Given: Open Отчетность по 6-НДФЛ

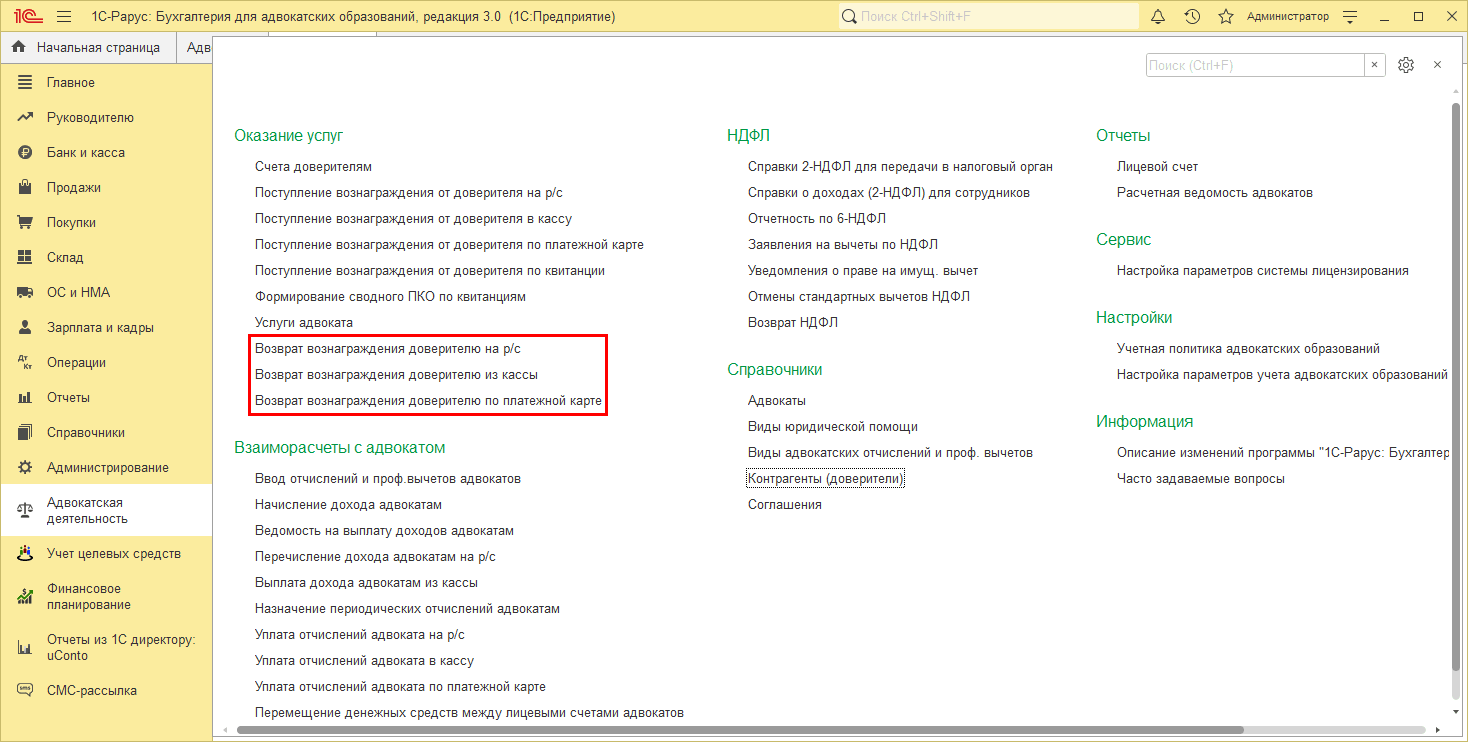Looking at the screenshot, I should (x=817, y=218).
